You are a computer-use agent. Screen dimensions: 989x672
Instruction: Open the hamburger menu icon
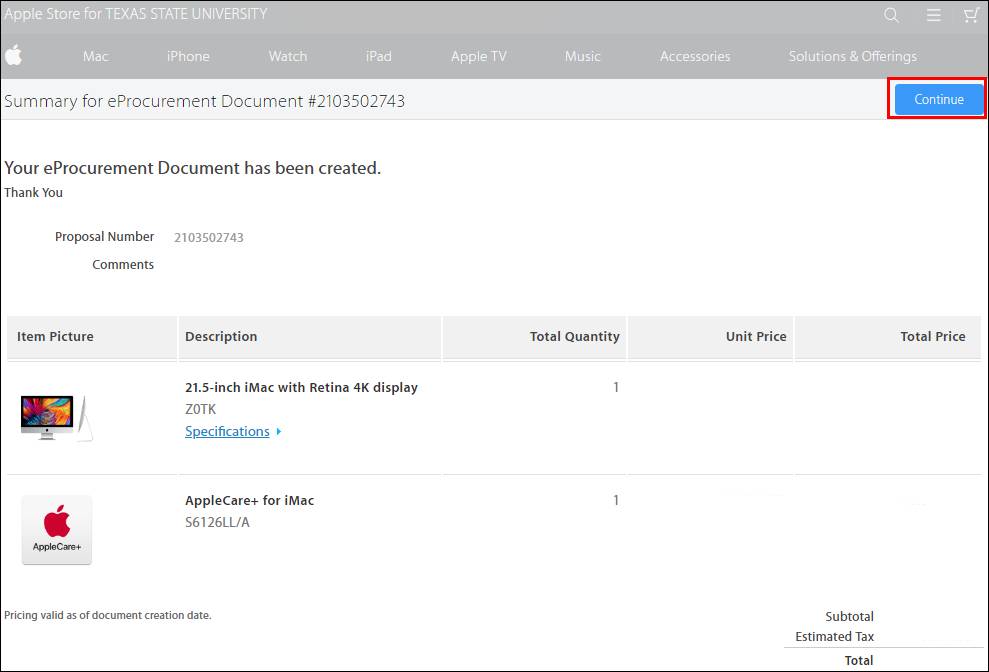tap(933, 15)
